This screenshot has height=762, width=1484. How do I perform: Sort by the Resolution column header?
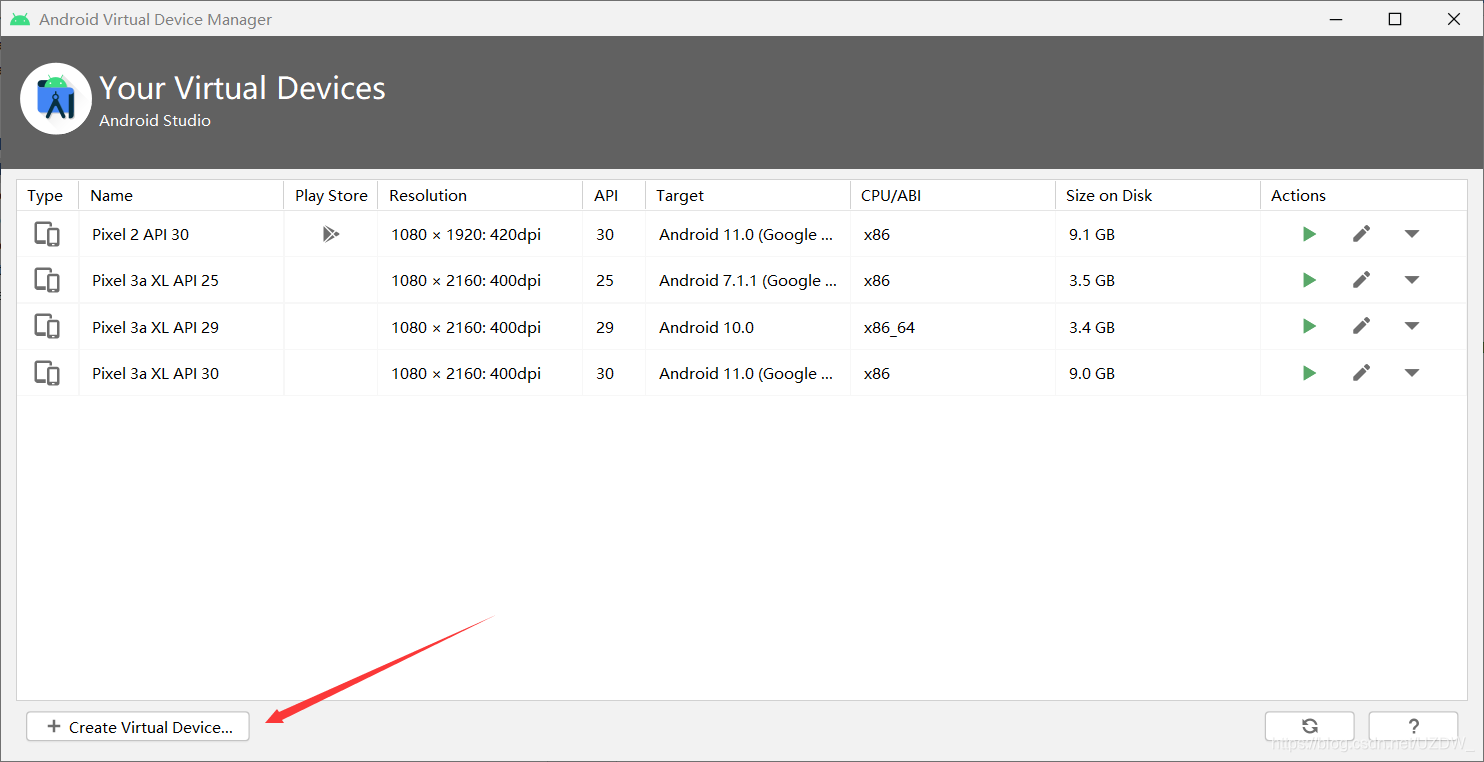[x=480, y=195]
